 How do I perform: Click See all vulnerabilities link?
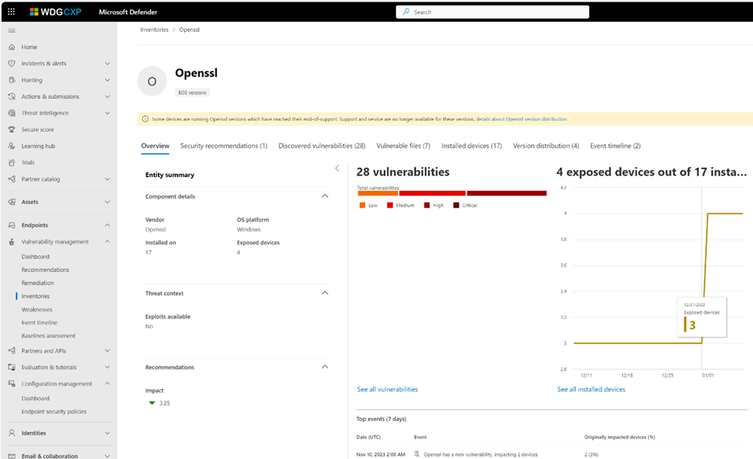pyautogui.click(x=388, y=389)
